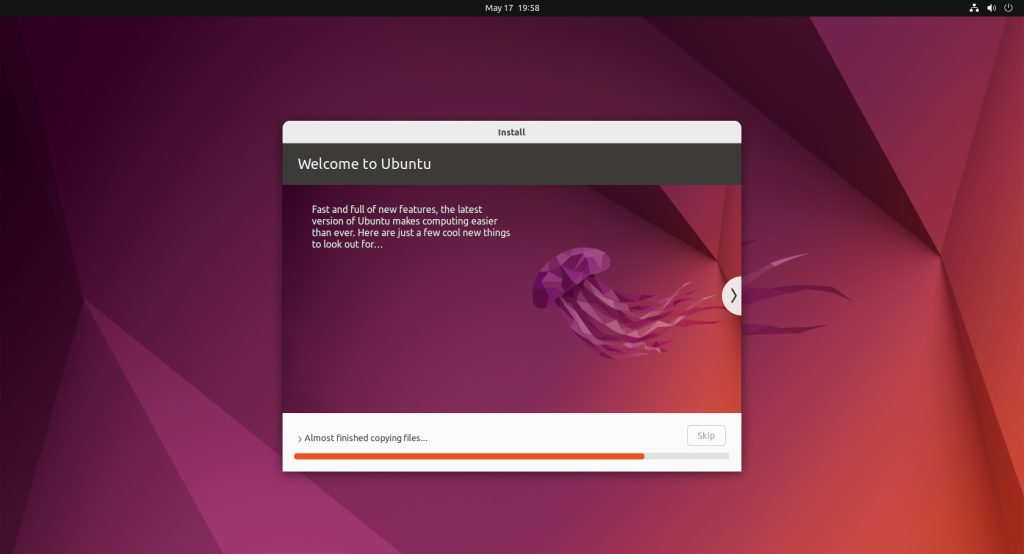
Task: Click the orange installation progress bar
Action: [x=511, y=457]
